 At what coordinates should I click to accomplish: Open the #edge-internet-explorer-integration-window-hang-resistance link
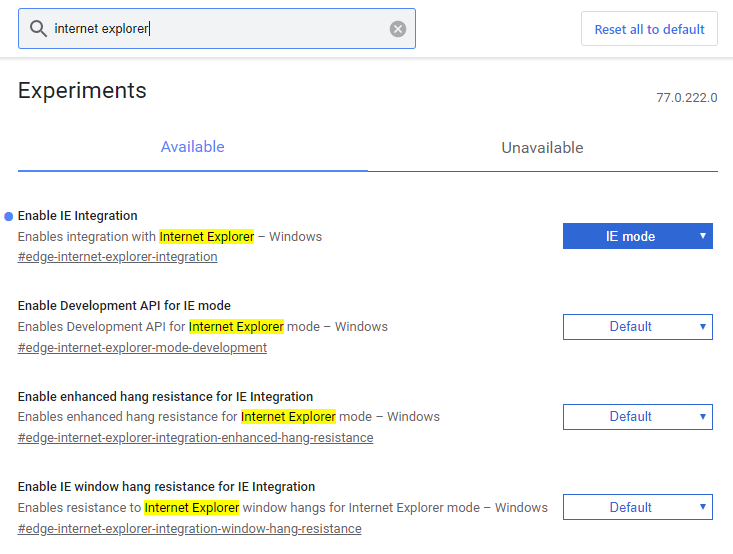click(x=189, y=528)
